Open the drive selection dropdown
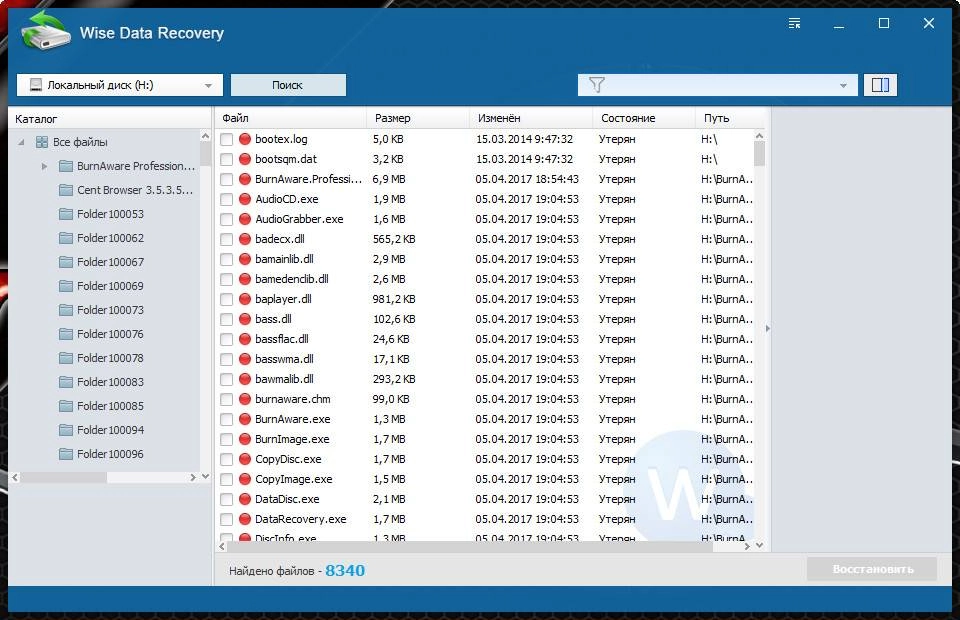 click(208, 86)
